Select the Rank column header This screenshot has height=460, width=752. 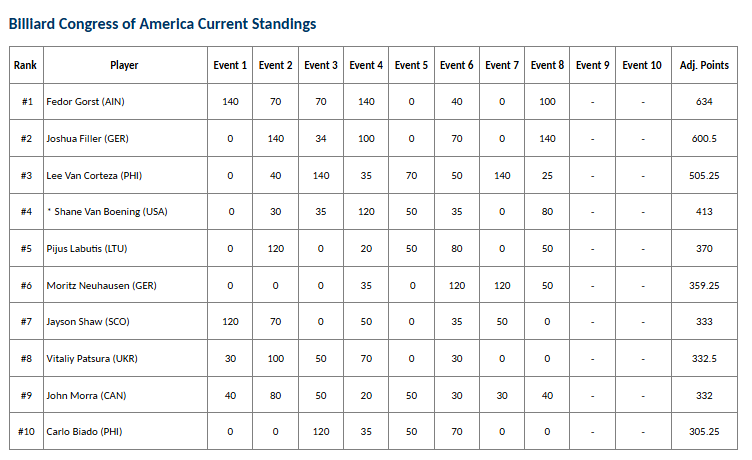[25, 65]
